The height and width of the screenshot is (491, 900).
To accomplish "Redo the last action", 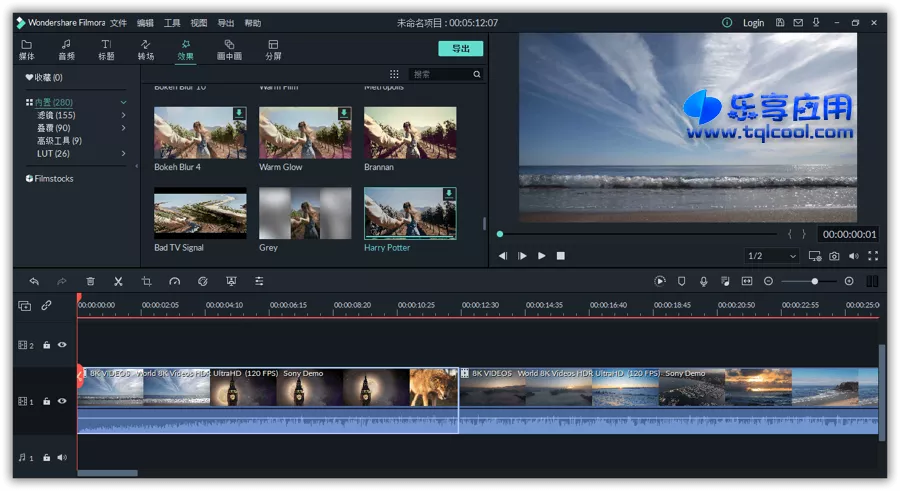I will pyautogui.click(x=61, y=281).
